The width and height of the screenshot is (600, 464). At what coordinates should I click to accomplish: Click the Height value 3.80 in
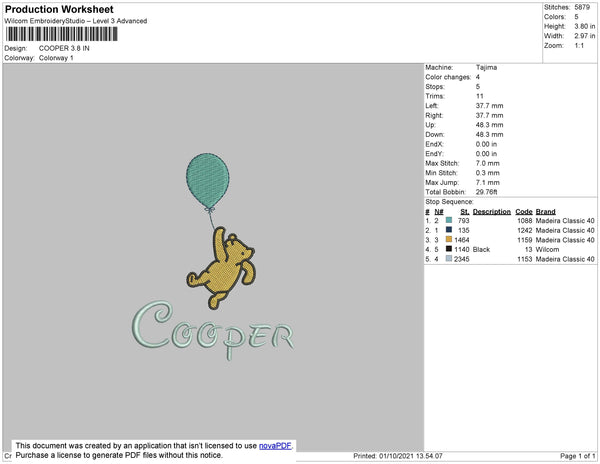[585, 26]
